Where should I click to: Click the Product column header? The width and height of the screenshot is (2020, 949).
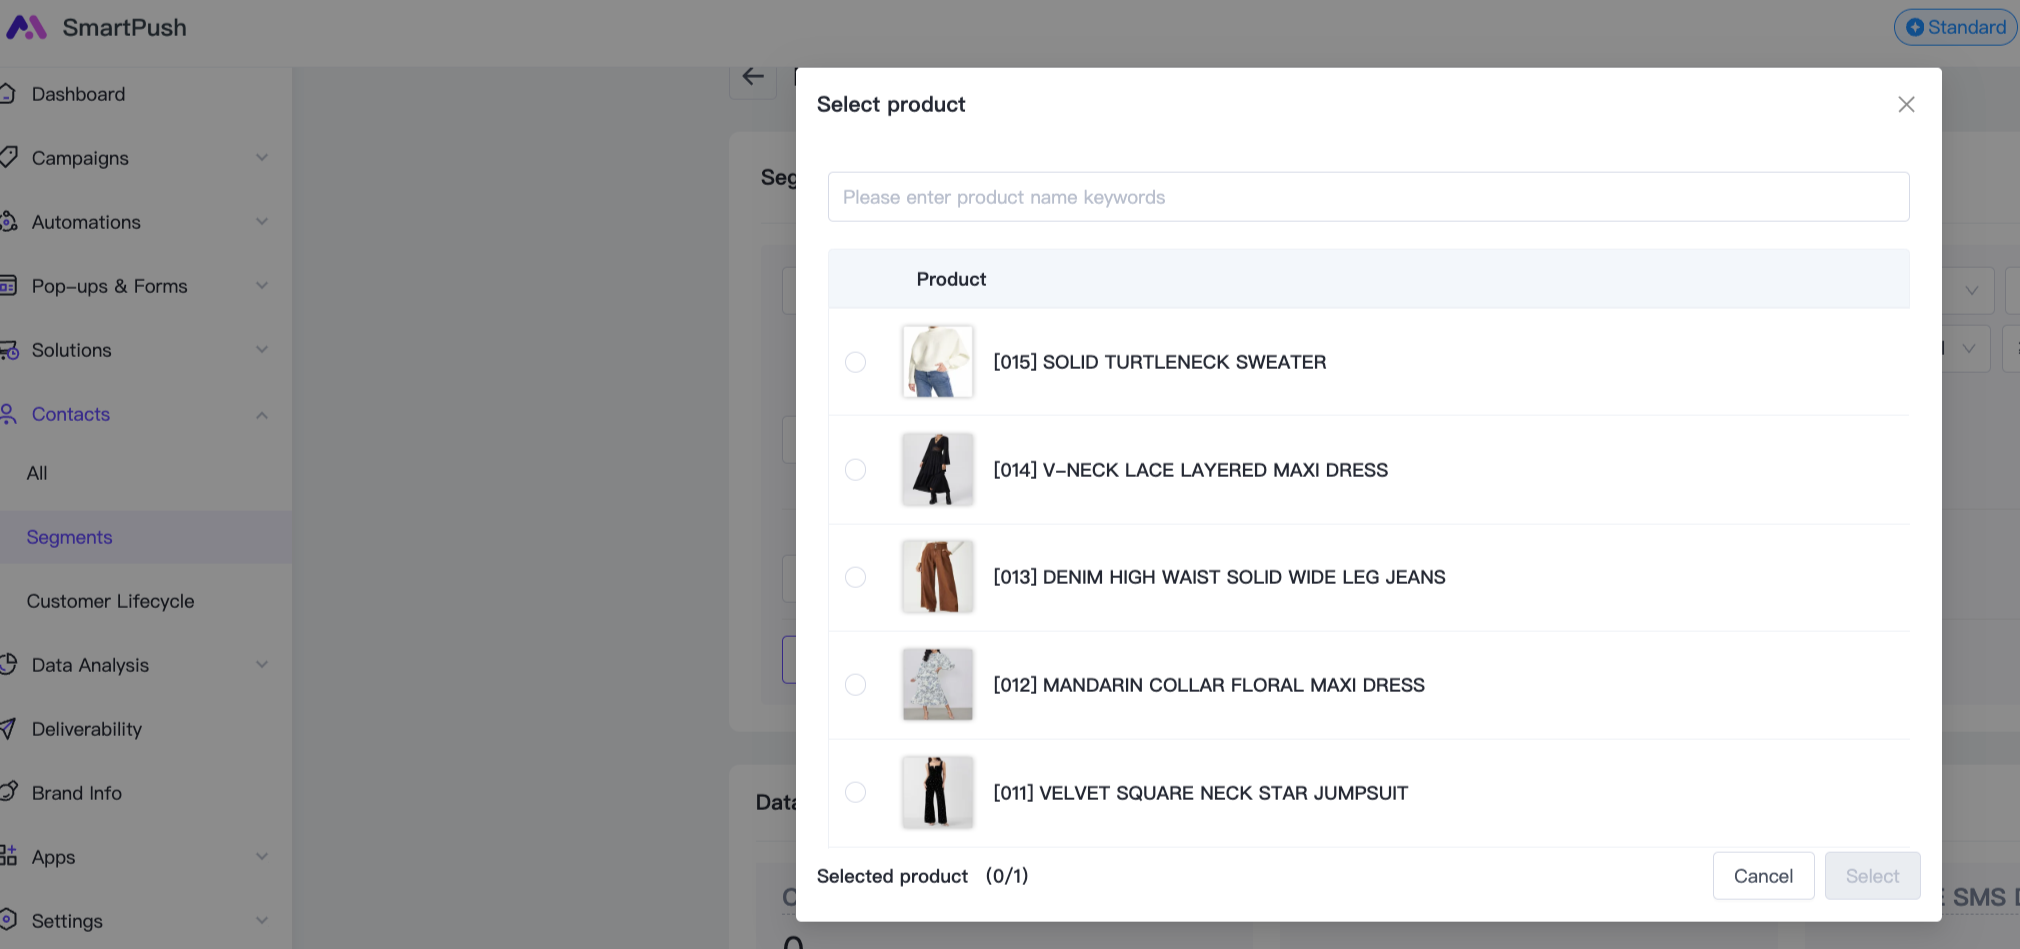tap(951, 279)
